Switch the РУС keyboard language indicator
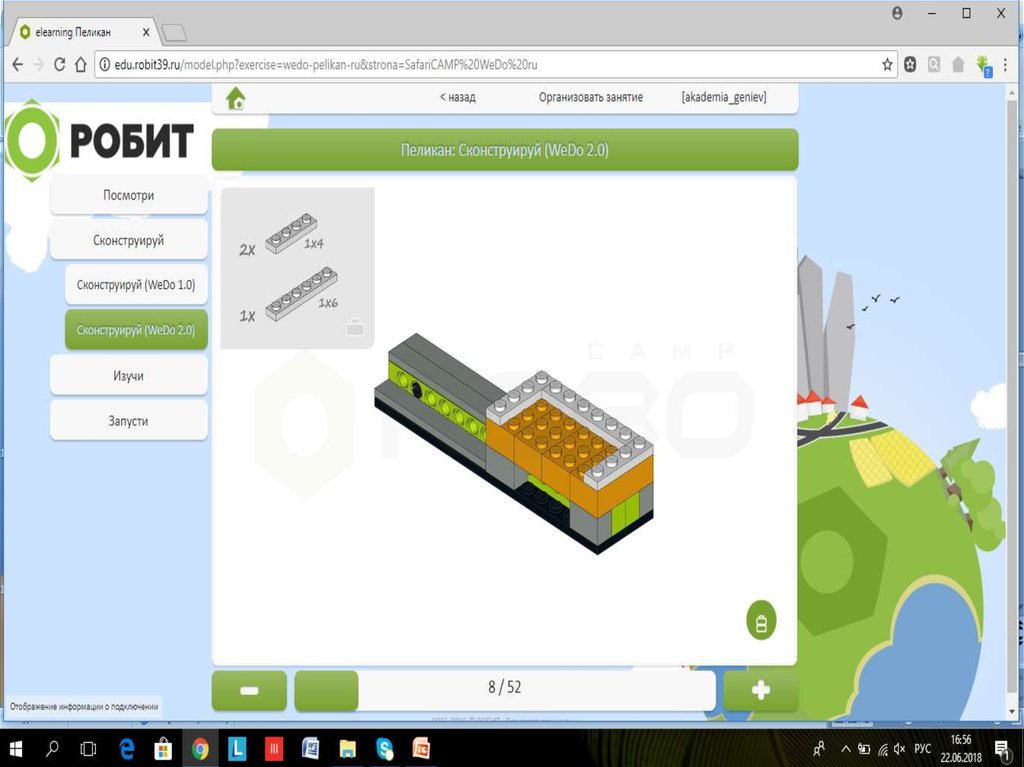 click(923, 748)
